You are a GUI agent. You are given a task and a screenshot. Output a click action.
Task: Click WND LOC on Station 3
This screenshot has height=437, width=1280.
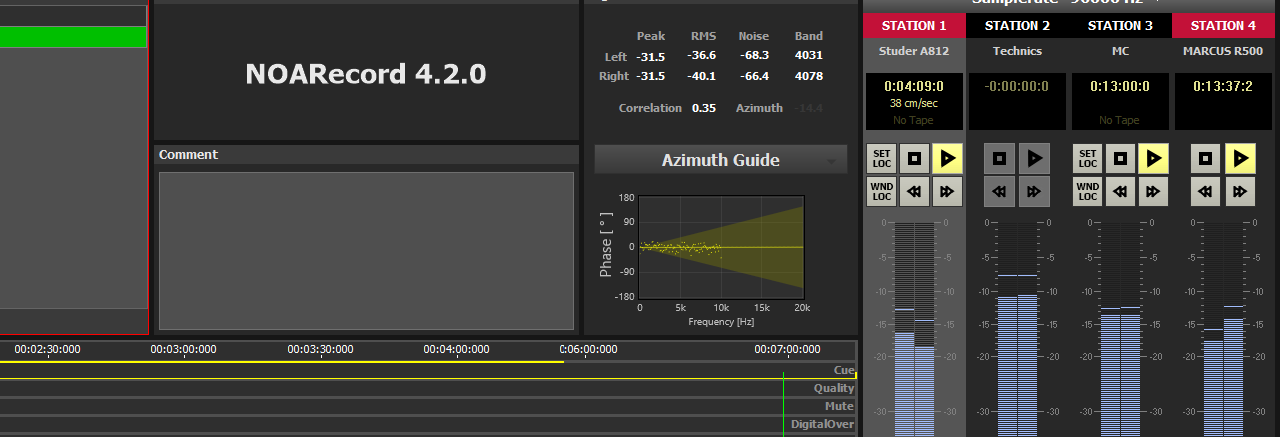(x=1087, y=191)
